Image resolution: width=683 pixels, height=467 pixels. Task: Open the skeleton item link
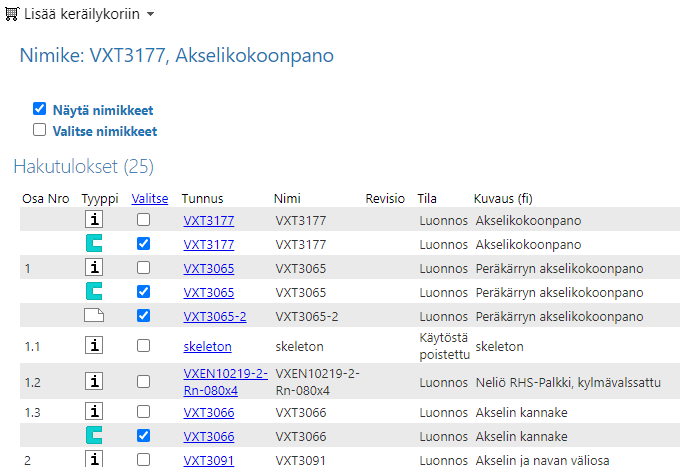click(x=207, y=347)
